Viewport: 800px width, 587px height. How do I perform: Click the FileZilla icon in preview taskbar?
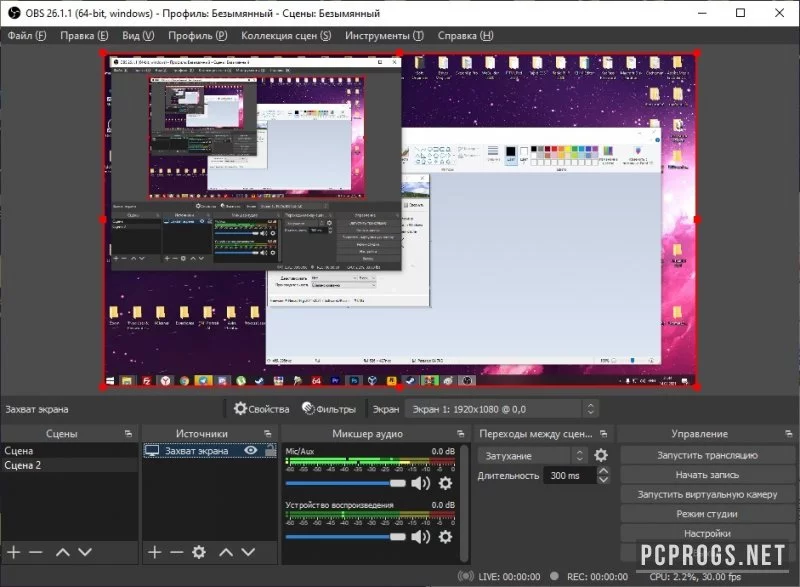(146, 380)
